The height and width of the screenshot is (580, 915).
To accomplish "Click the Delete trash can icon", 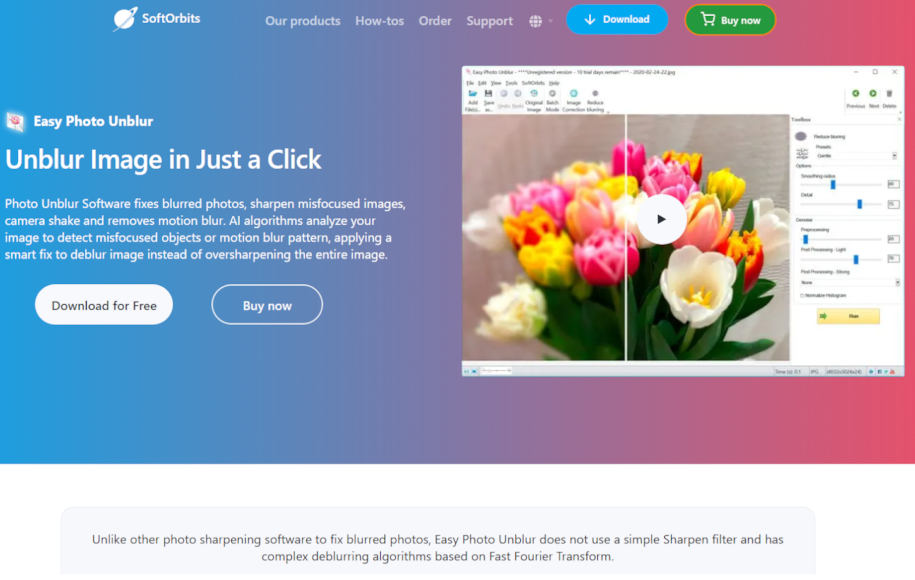I will click(x=889, y=94).
